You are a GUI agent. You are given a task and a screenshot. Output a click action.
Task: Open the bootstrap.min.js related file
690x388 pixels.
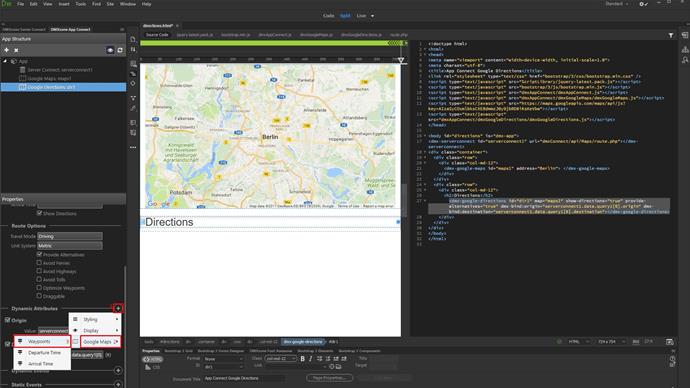236,35
